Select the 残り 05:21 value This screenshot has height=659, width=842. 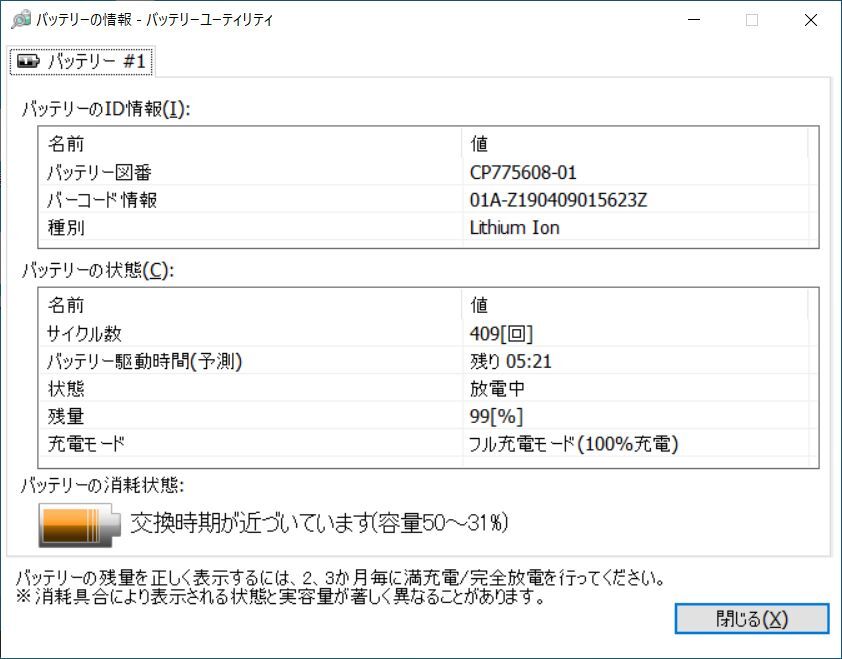511,361
